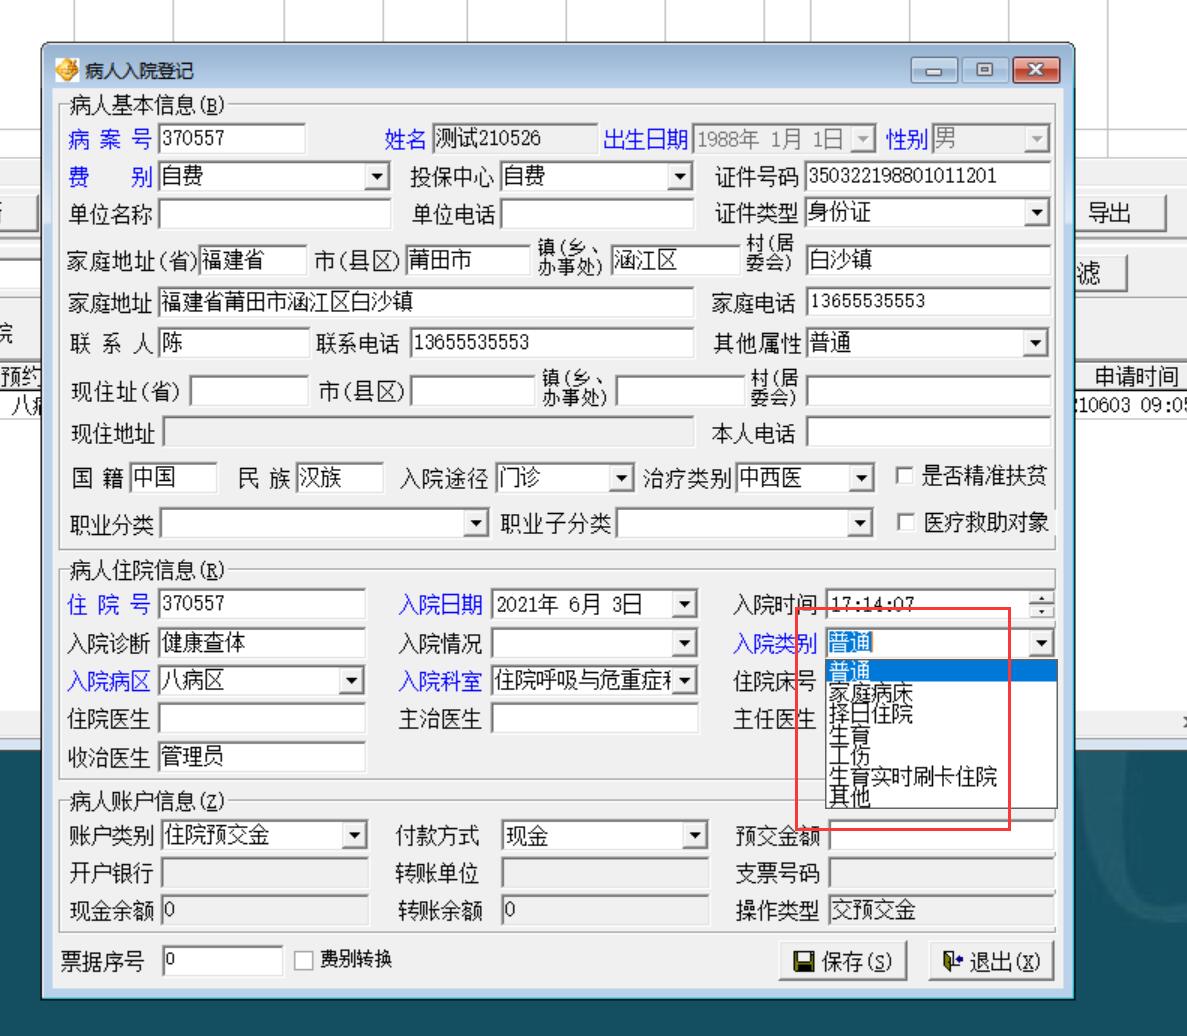Click the 保存(S) save button

[x=843, y=961]
